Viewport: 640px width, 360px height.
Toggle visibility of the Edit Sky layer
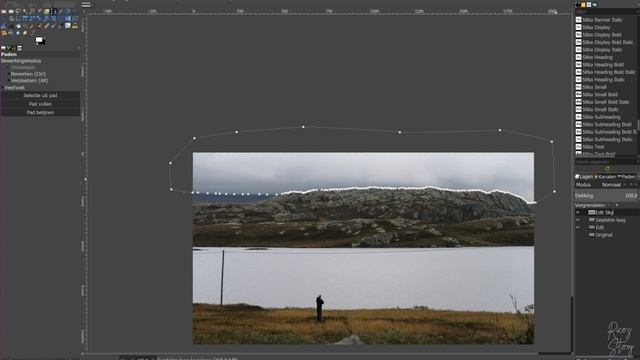pyautogui.click(x=578, y=212)
